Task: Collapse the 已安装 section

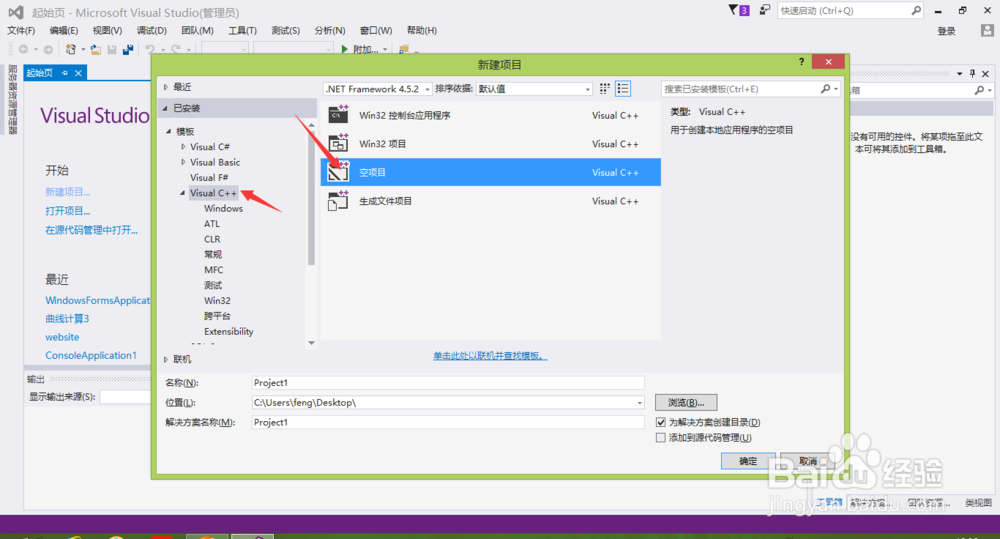Action: (x=165, y=108)
